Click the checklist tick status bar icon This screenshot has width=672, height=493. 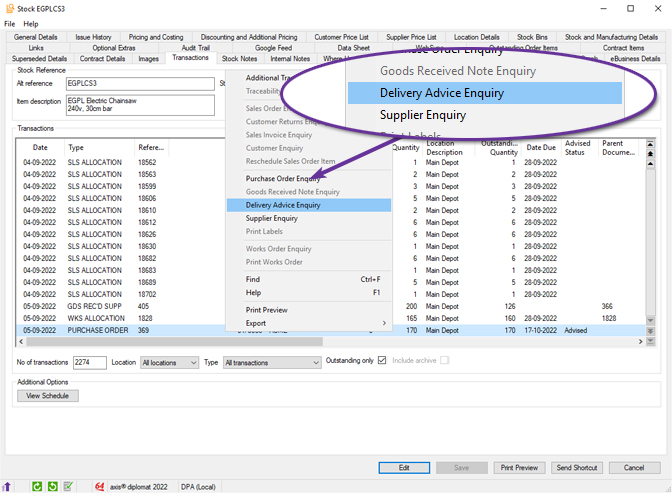click(68, 487)
